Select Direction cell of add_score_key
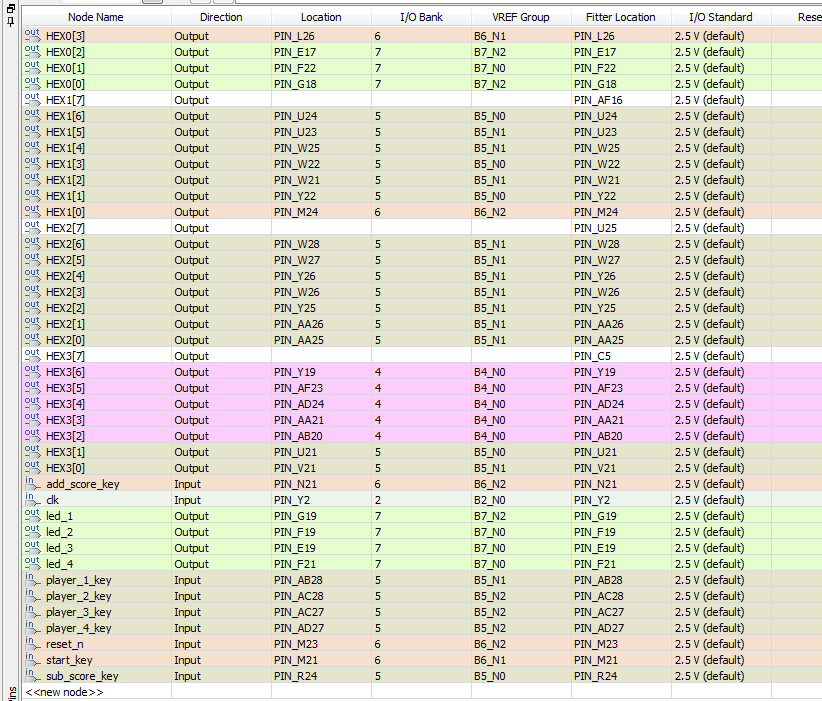Viewport: 822px width, 701px height. tap(221, 484)
